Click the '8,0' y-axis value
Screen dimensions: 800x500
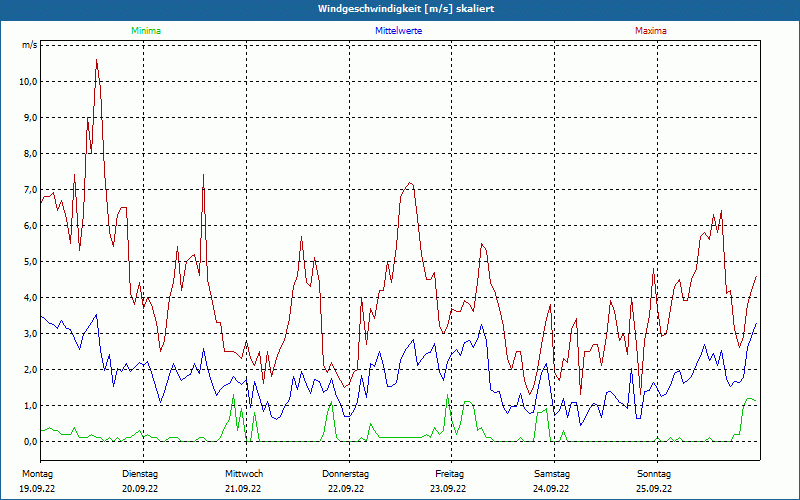(x=30, y=154)
